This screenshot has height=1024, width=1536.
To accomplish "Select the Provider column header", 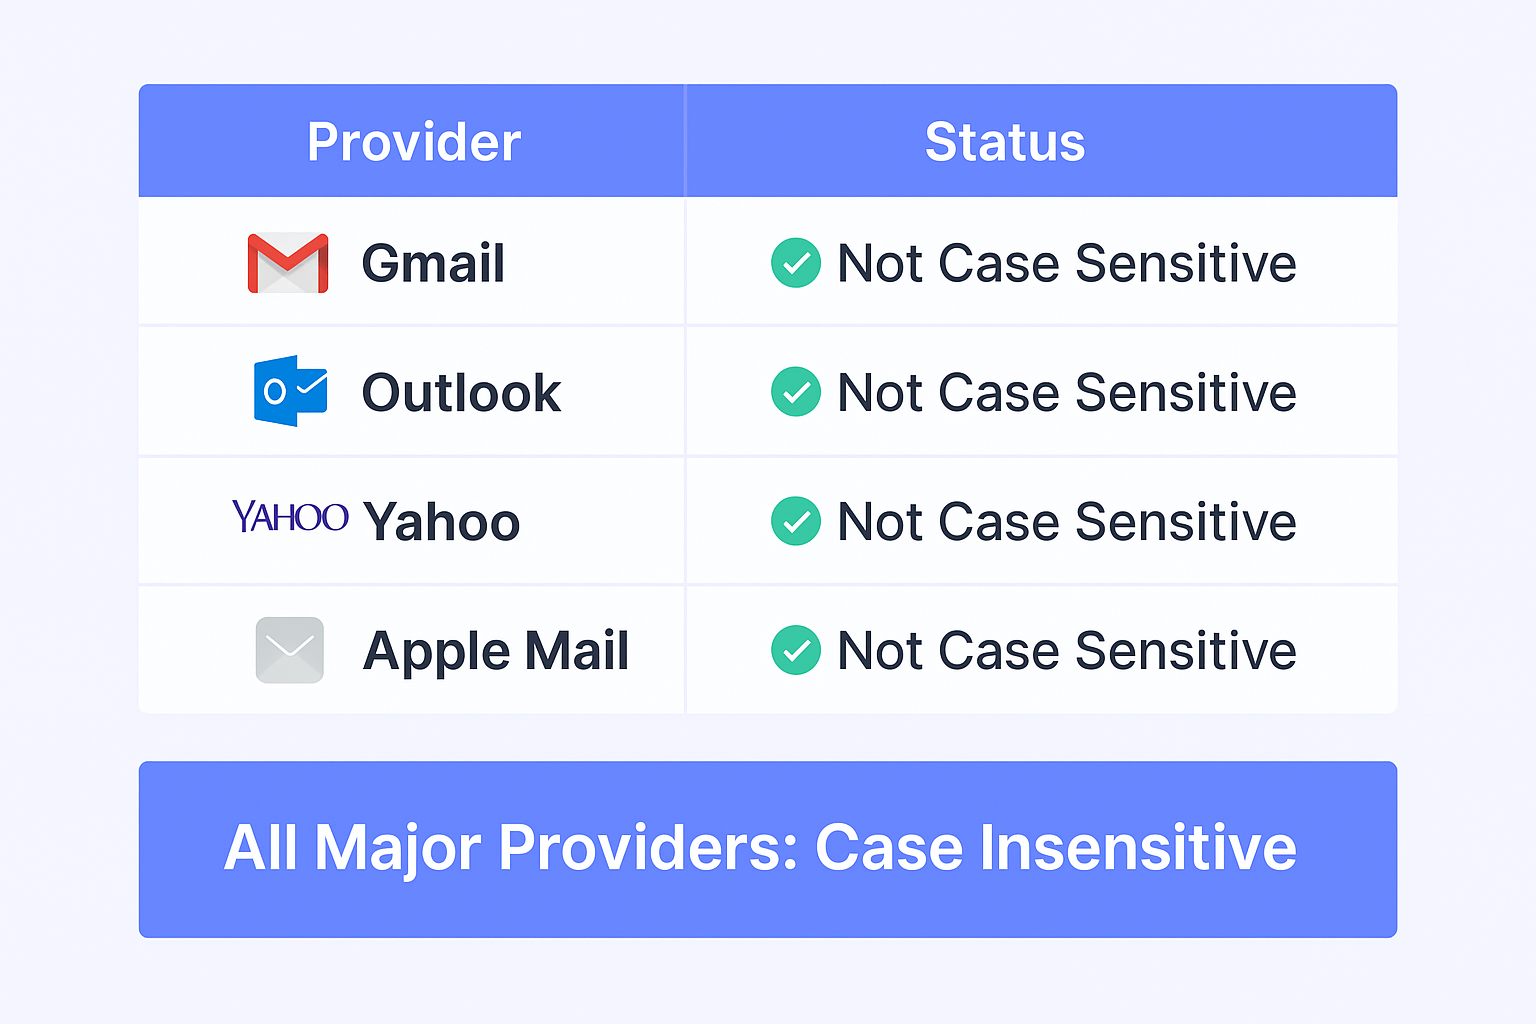I will click(x=413, y=142).
